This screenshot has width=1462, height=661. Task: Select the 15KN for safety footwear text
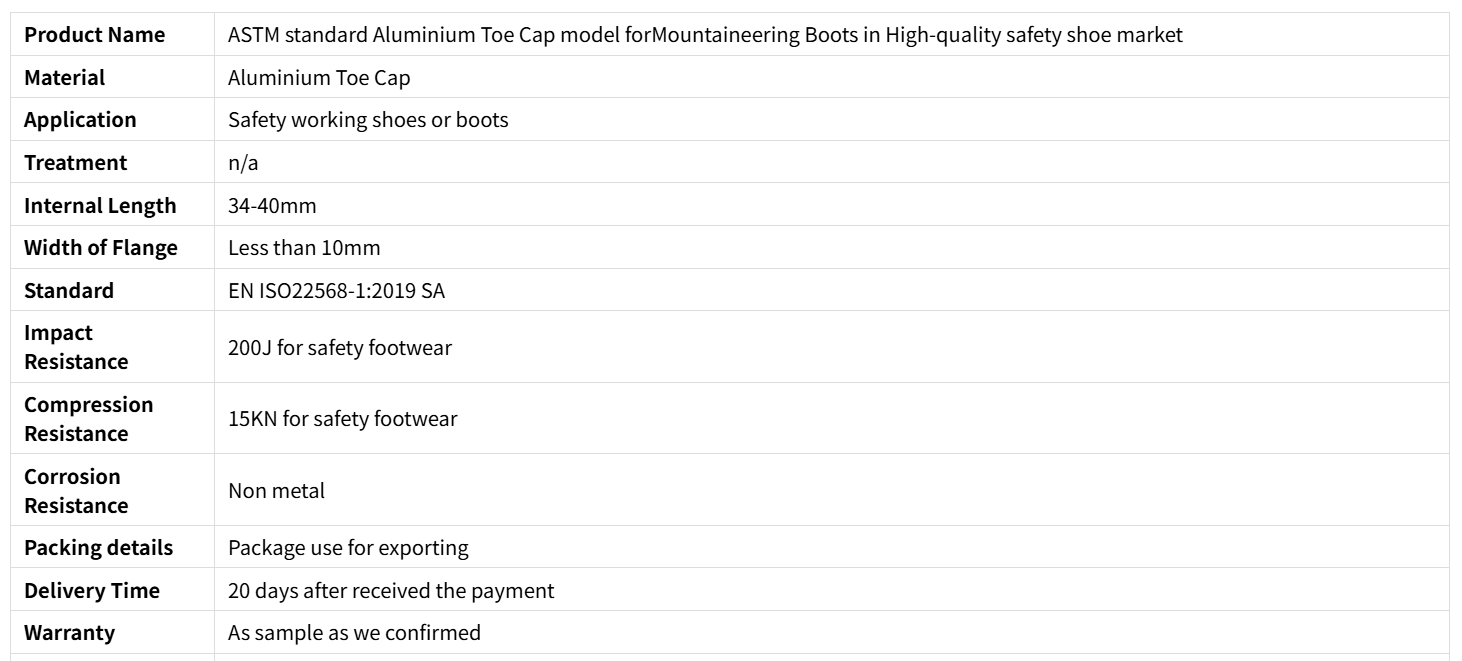(343, 419)
